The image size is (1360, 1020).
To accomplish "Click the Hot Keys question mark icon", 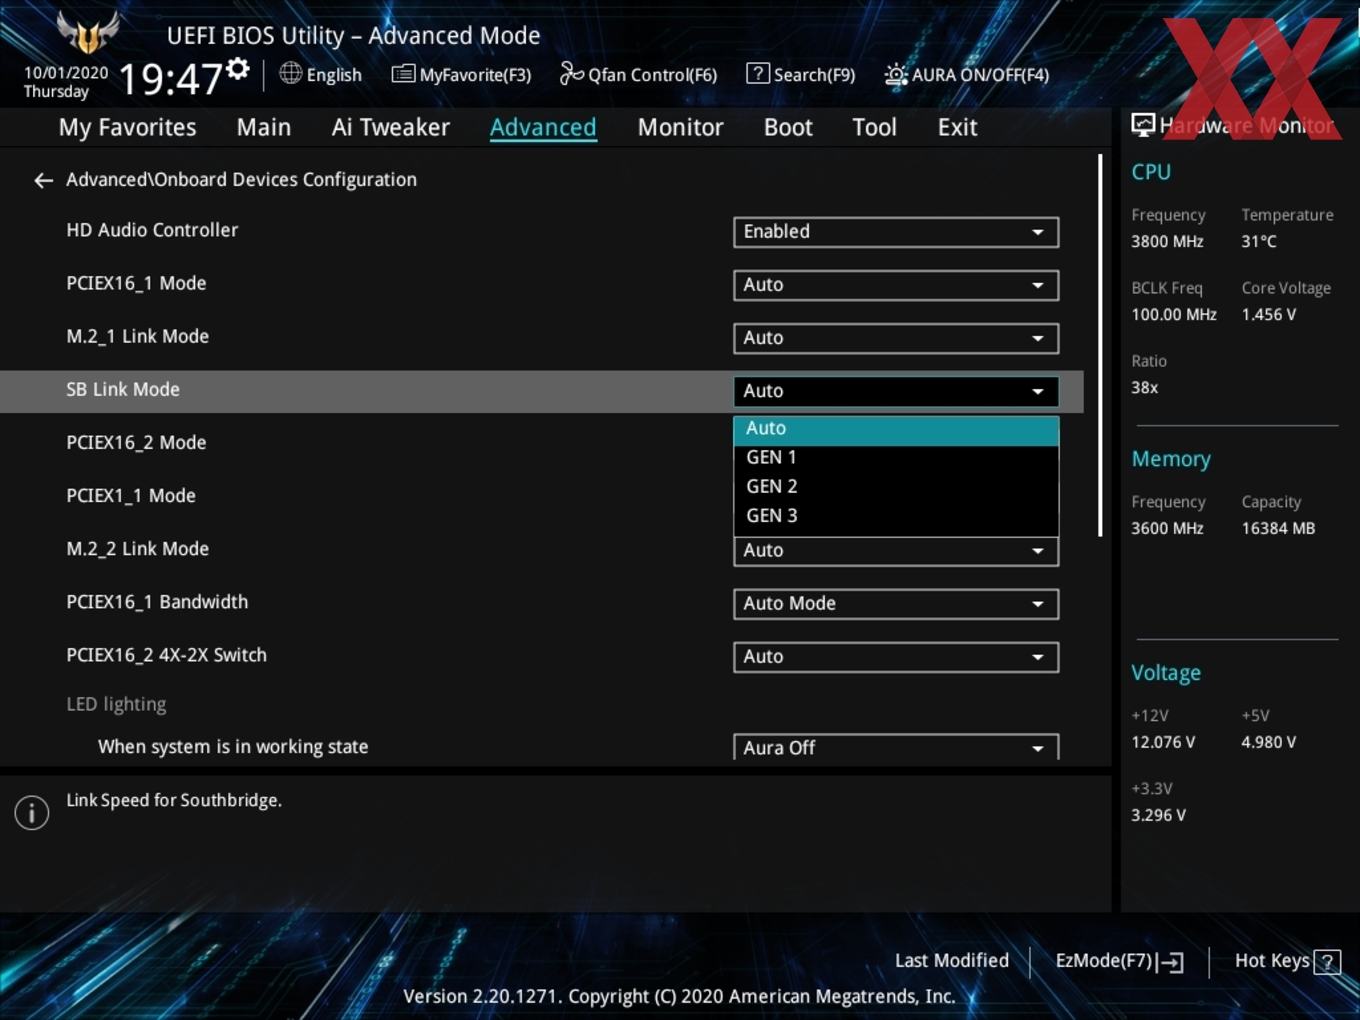I will [x=1327, y=962].
